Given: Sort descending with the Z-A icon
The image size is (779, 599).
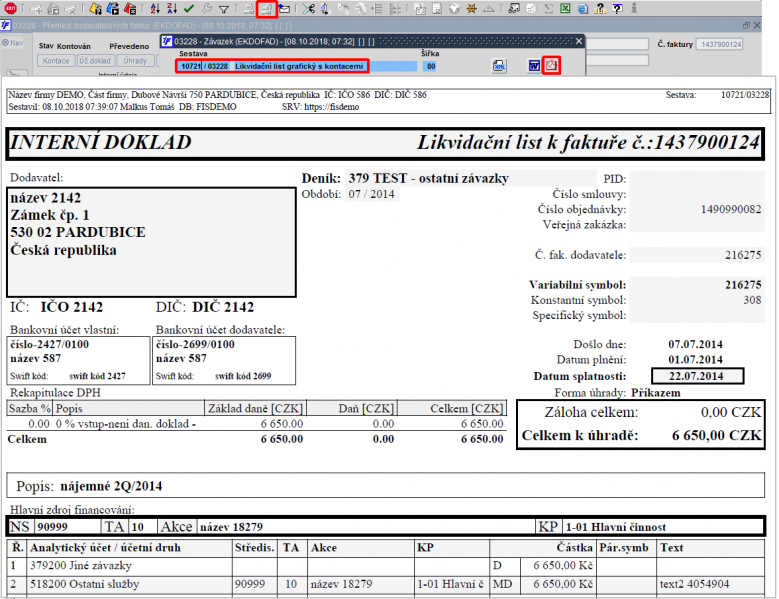Looking at the screenshot, I should point(172,8).
